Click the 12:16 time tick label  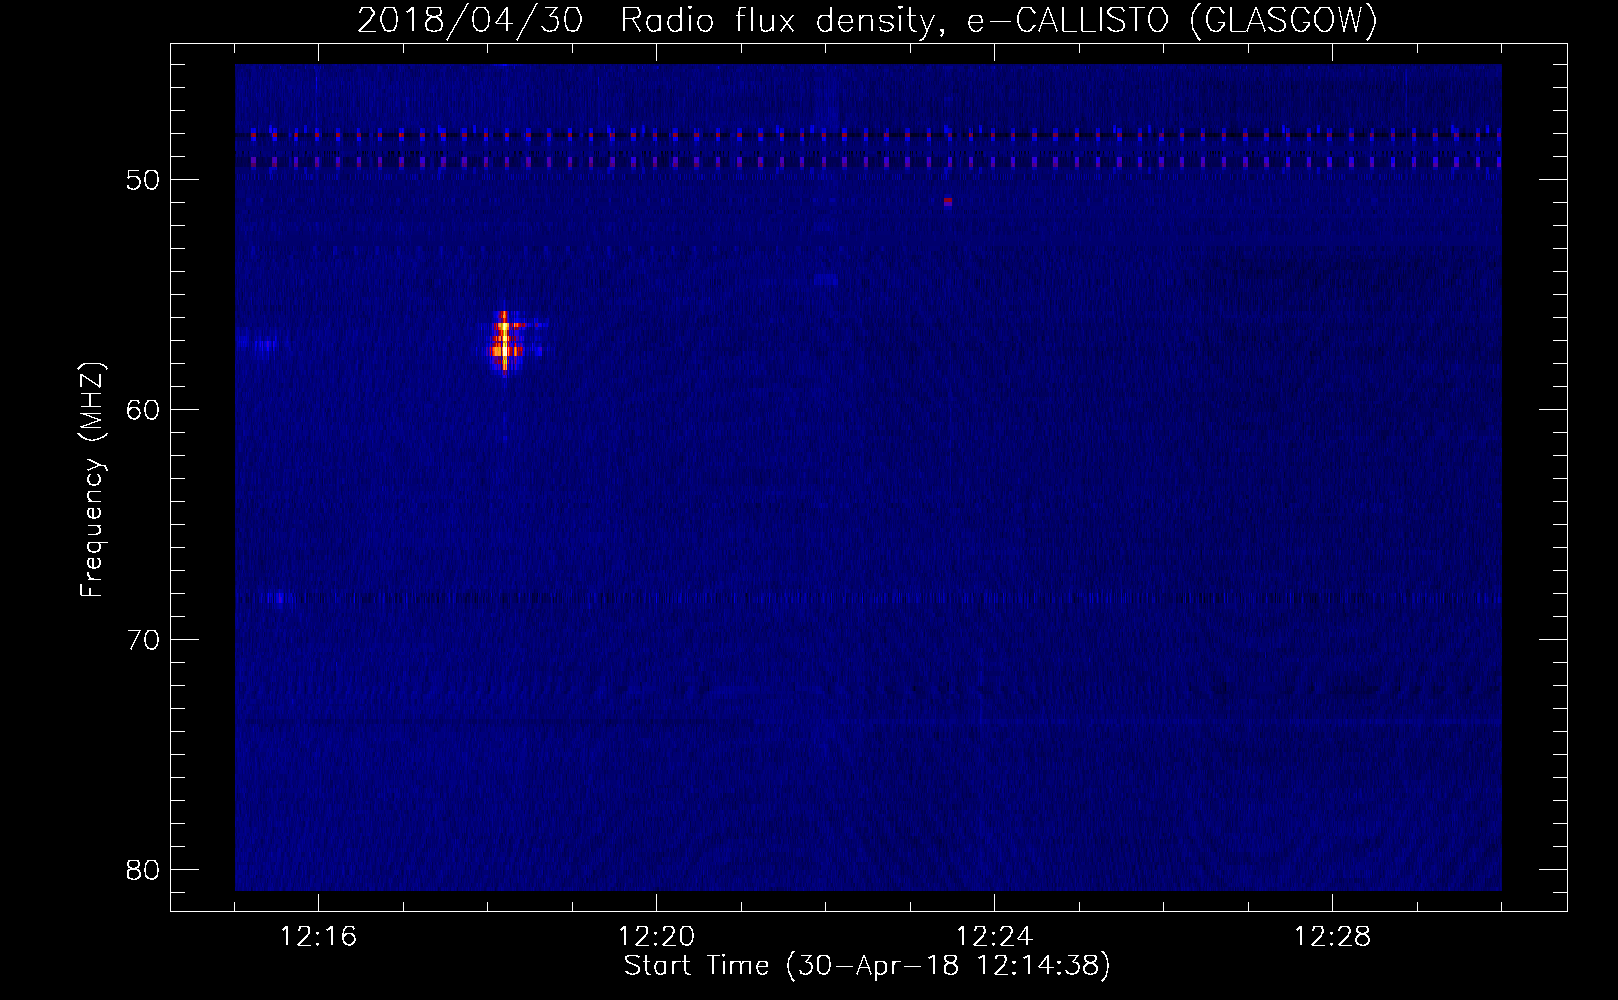pos(319,937)
